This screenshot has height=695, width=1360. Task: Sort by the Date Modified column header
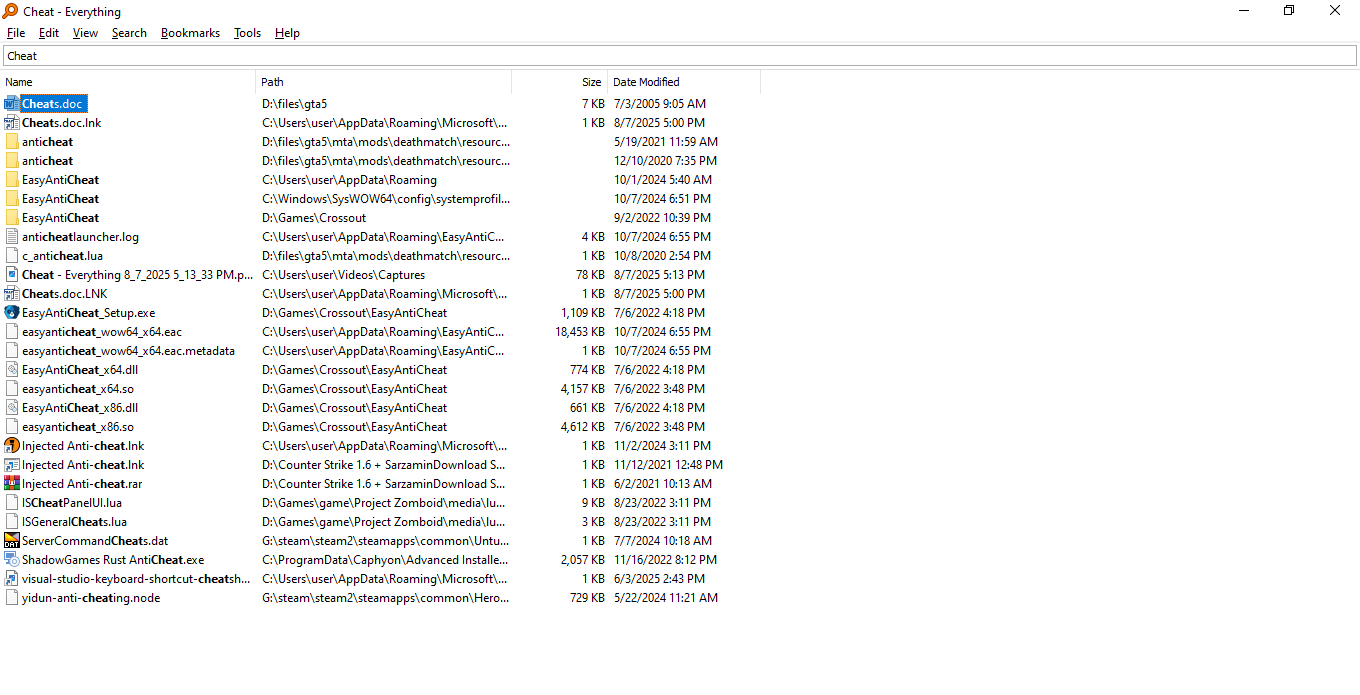point(684,82)
